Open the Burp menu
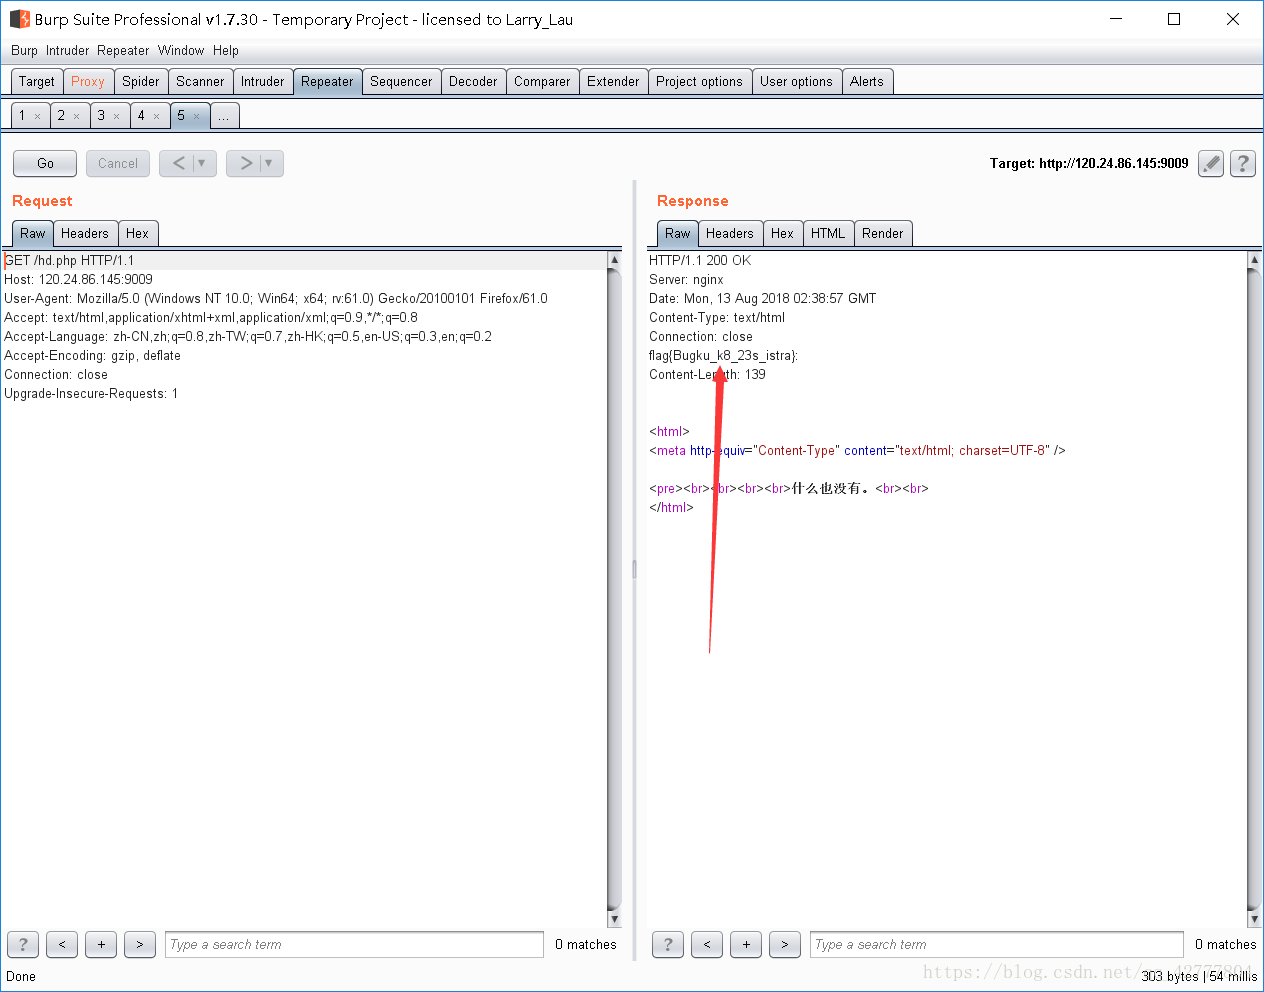 [x=24, y=50]
